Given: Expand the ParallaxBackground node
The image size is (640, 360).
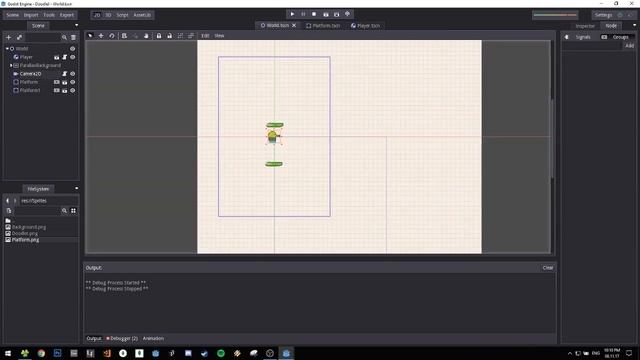Looking at the screenshot, I should [x=11, y=65].
